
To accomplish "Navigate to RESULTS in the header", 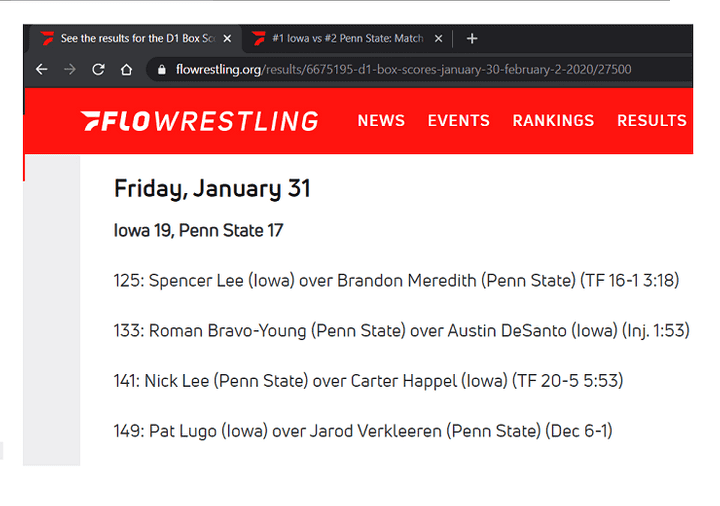I will [651, 121].
